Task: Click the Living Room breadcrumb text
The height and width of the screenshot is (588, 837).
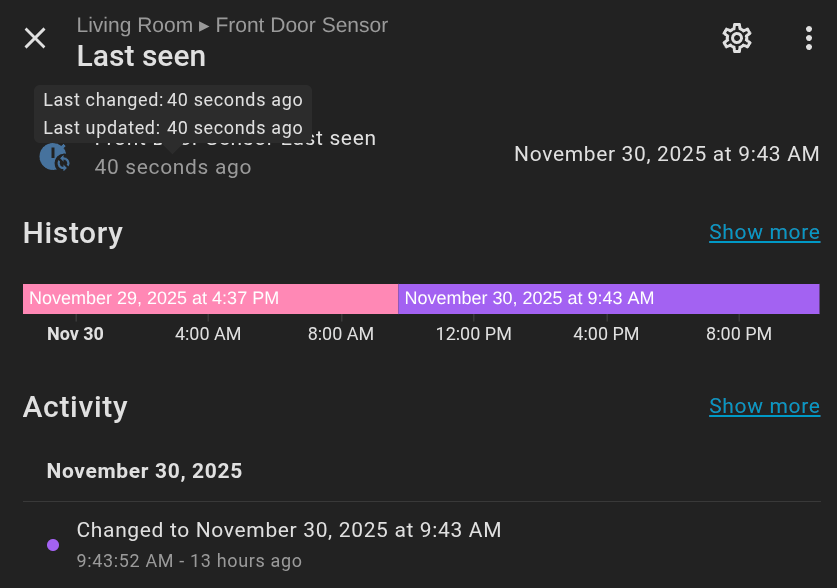Action: pos(134,25)
